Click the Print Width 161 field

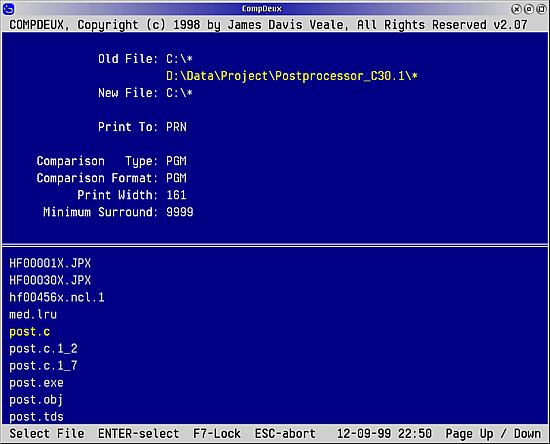[176, 195]
